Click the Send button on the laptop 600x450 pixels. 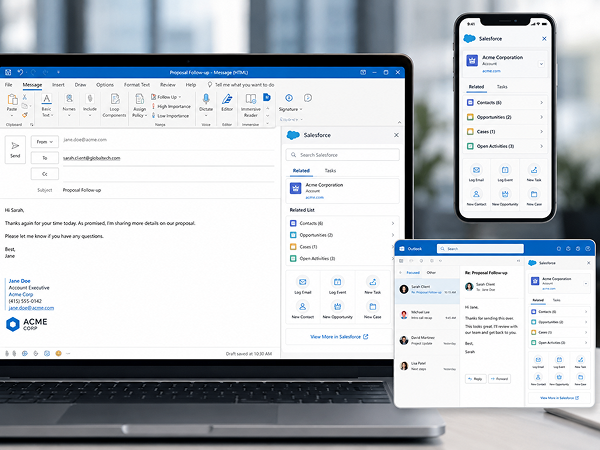(x=15, y=150)
